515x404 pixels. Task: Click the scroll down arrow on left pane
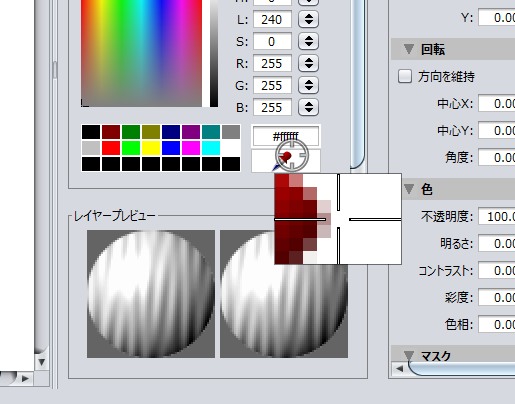click(42, 362)
